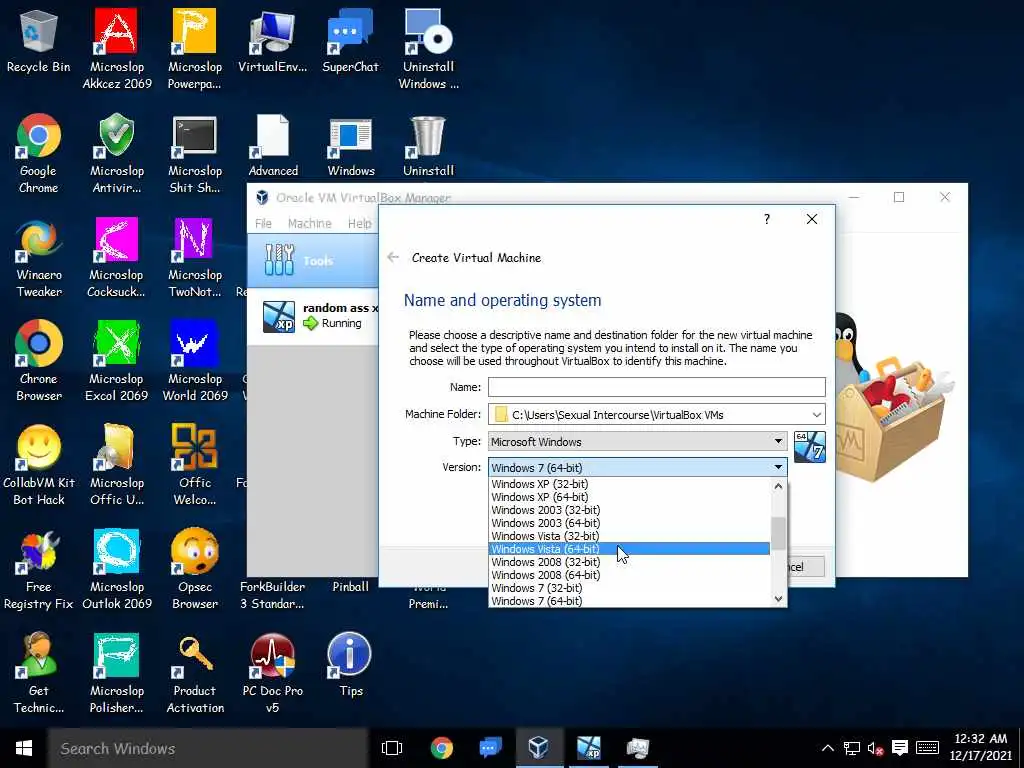The height and width of the screenshot is (768, 1024).
Task: Select the random ass xp virtual machine
Action: coord(313,316)
